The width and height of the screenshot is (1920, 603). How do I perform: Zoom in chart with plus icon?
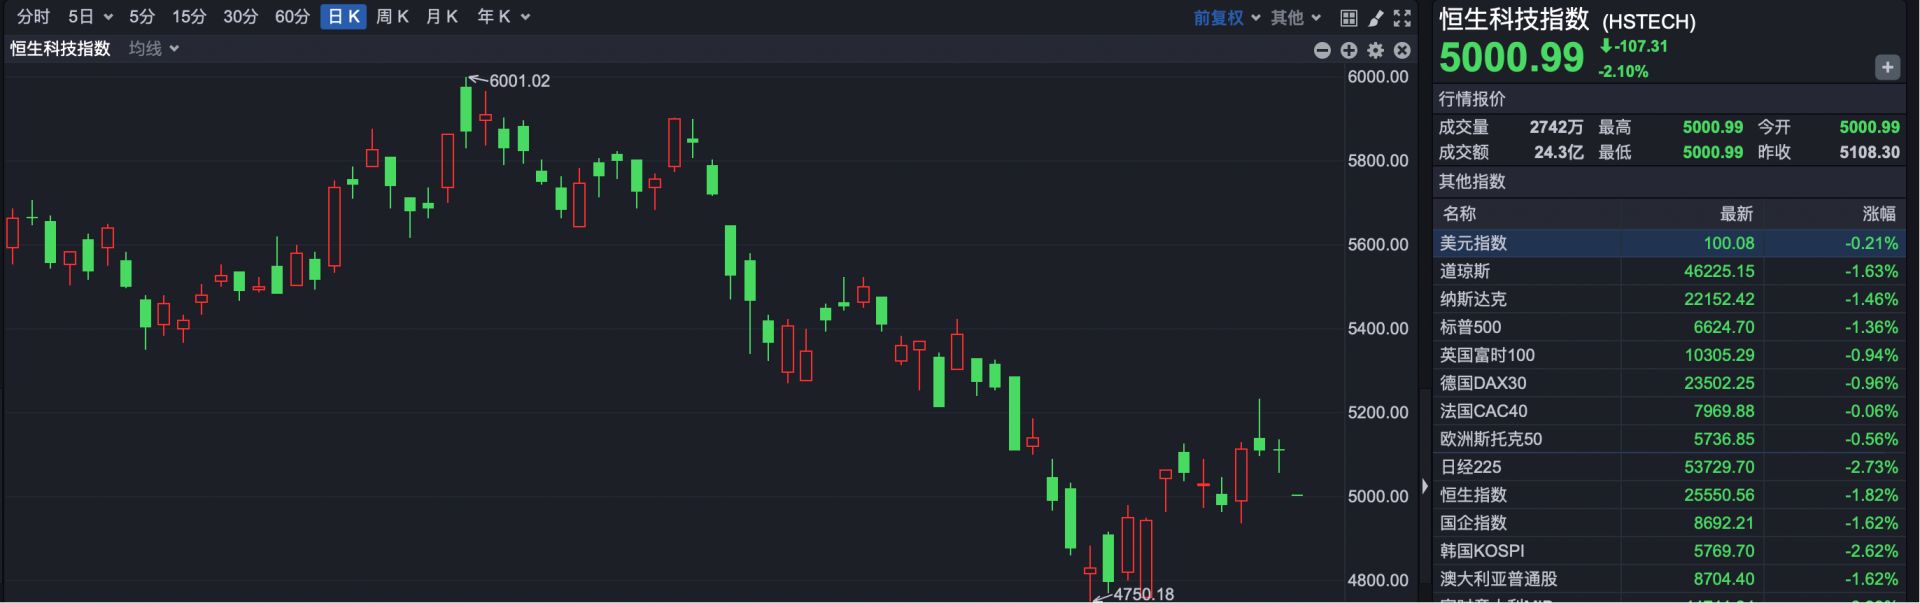click(1349, 50)
